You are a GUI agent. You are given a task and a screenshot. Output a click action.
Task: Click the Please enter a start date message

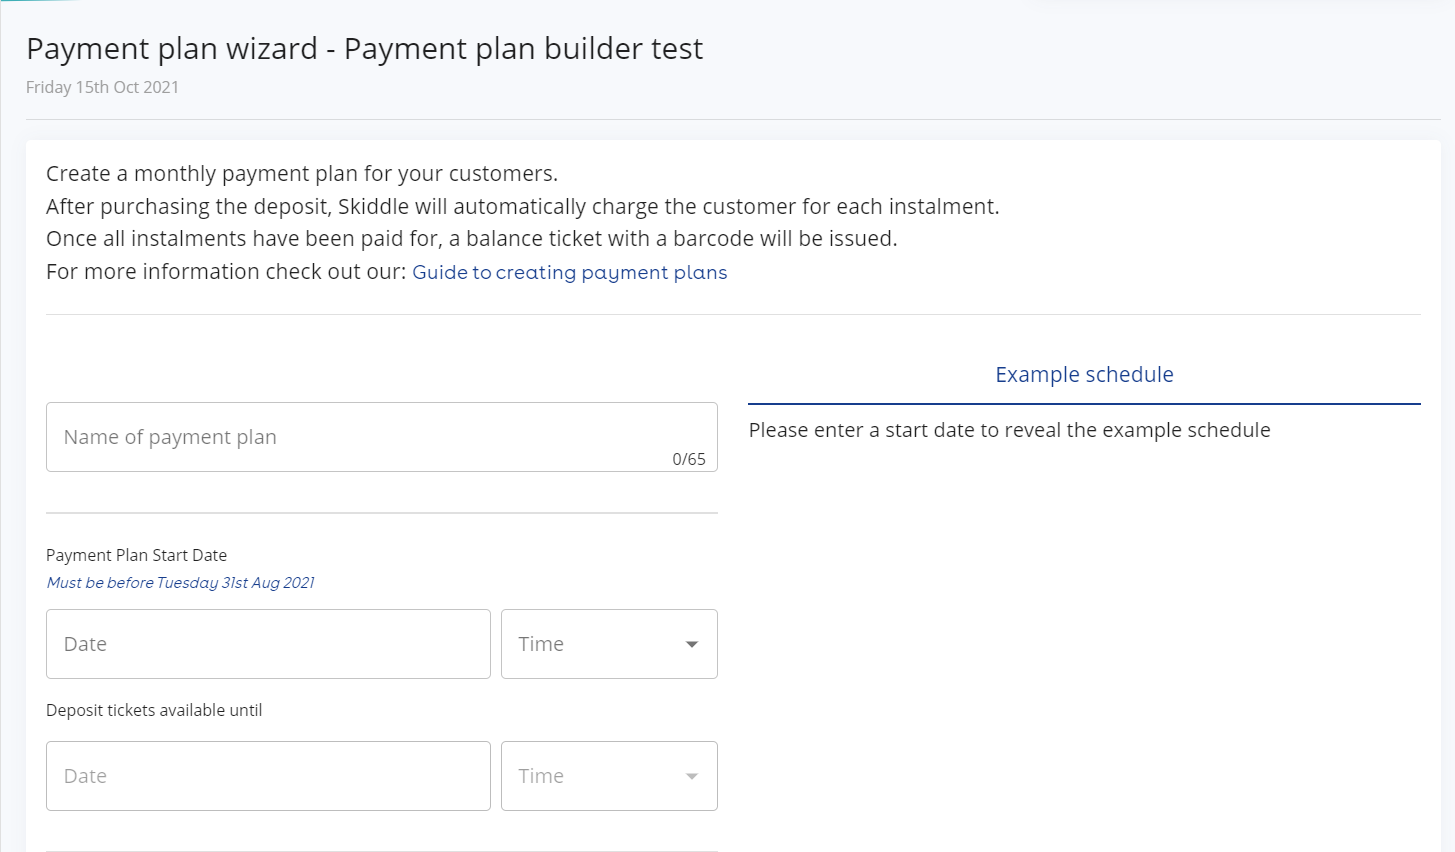click(x=1009, y=430)
